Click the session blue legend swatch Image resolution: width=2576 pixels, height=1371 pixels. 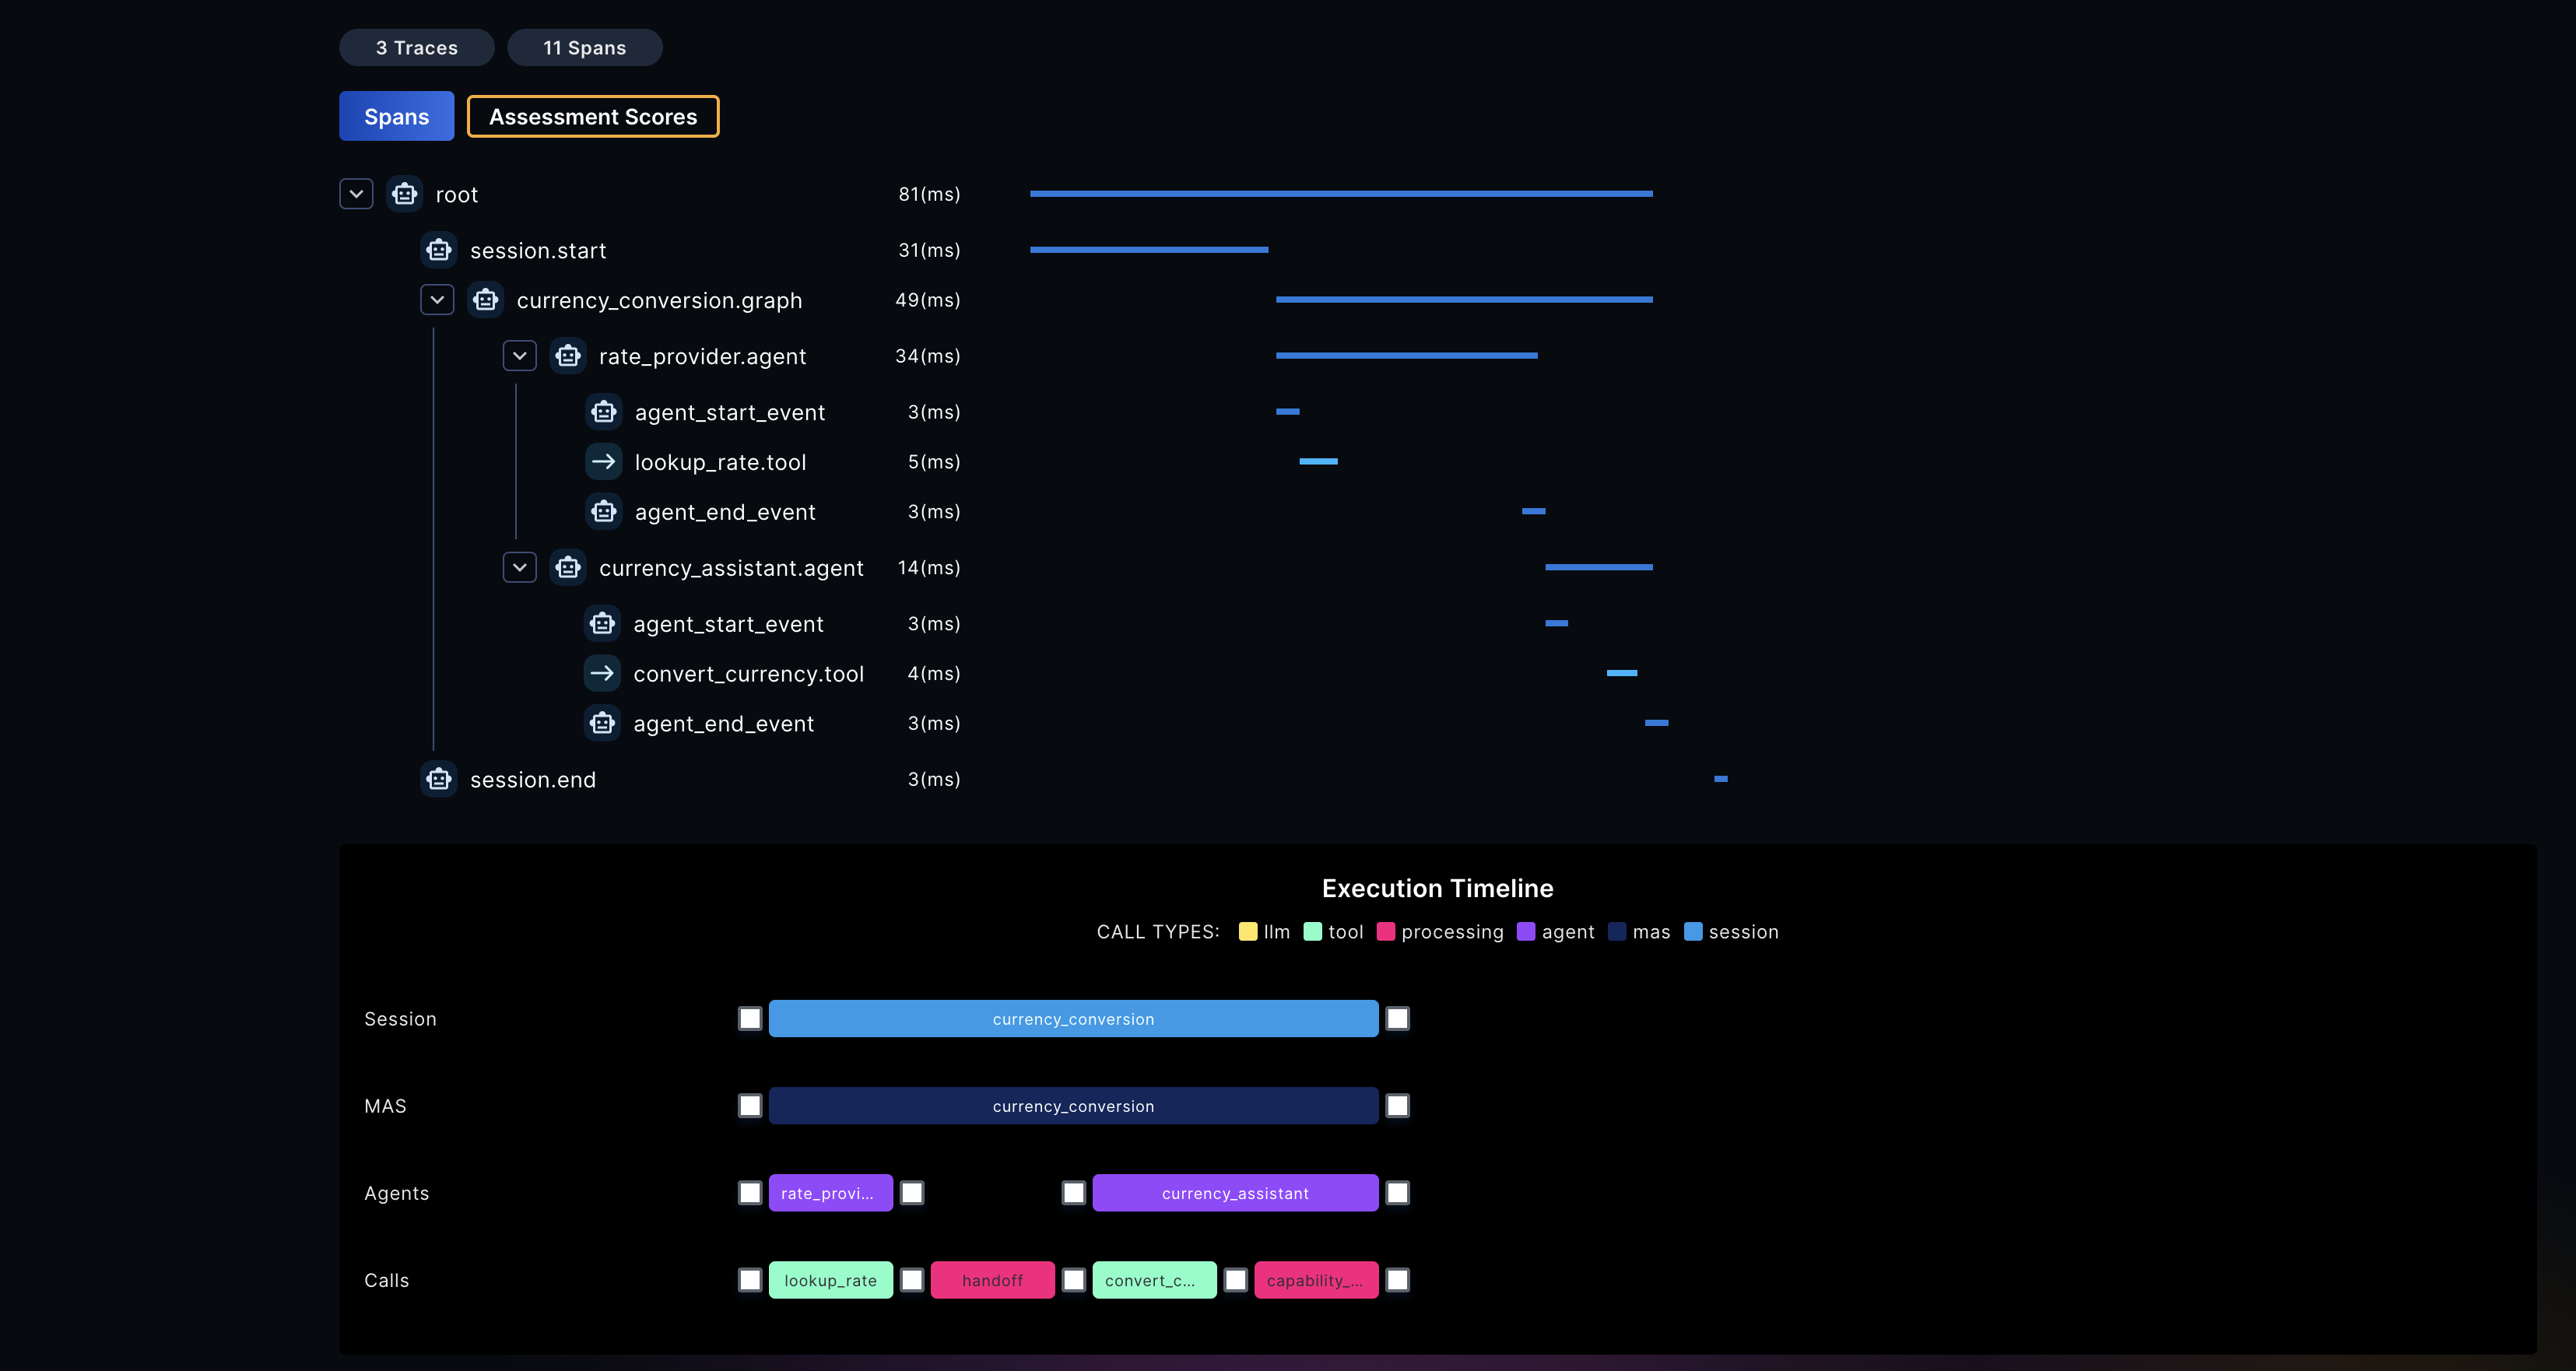[1693, 932]
